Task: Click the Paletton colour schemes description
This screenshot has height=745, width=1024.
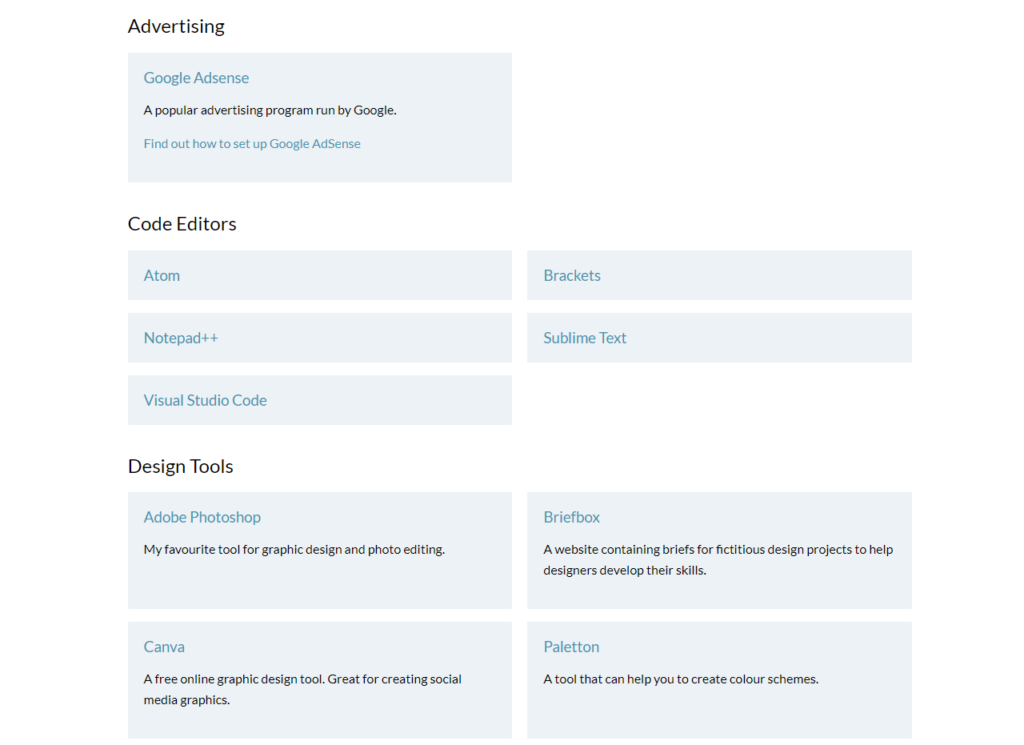Action: tap(681, 679)
